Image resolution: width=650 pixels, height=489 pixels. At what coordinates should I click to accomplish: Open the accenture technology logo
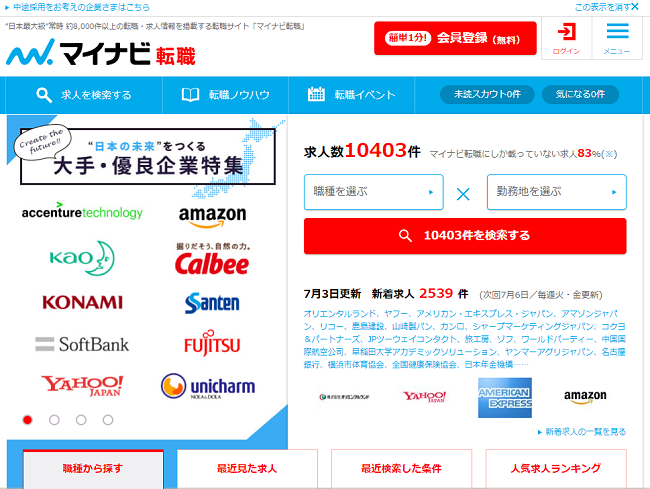[82, 212]
